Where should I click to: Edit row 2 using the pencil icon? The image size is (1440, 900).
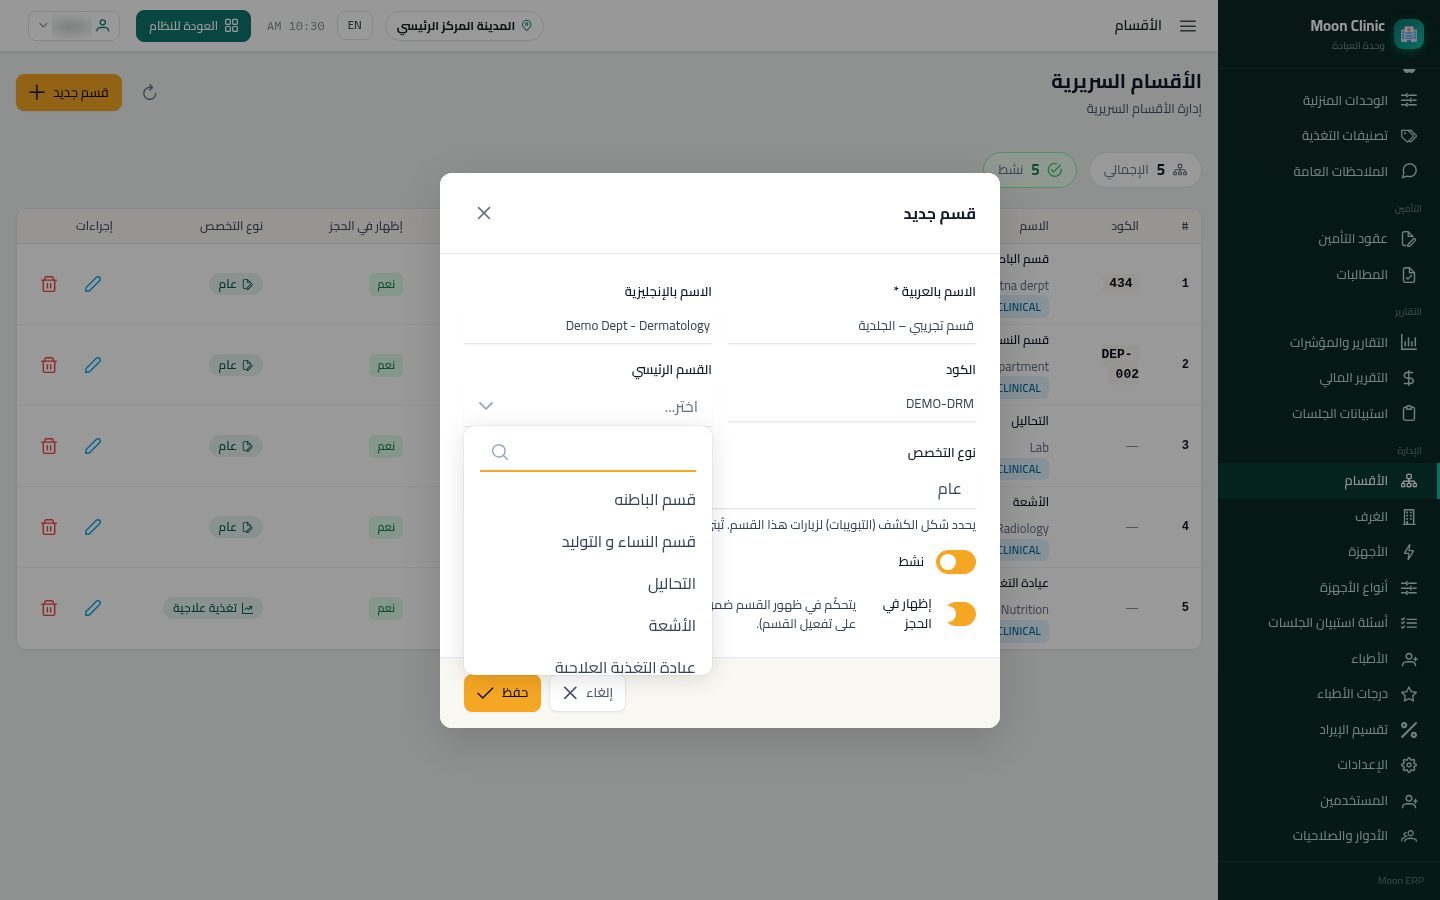click(93, 365)
